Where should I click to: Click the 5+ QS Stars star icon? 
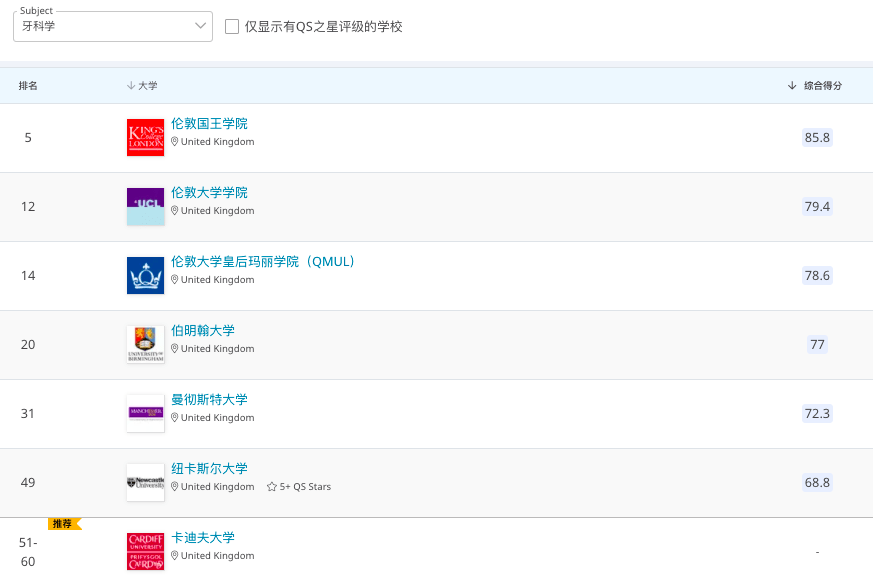pyautogui.click(x=272, y=487)
